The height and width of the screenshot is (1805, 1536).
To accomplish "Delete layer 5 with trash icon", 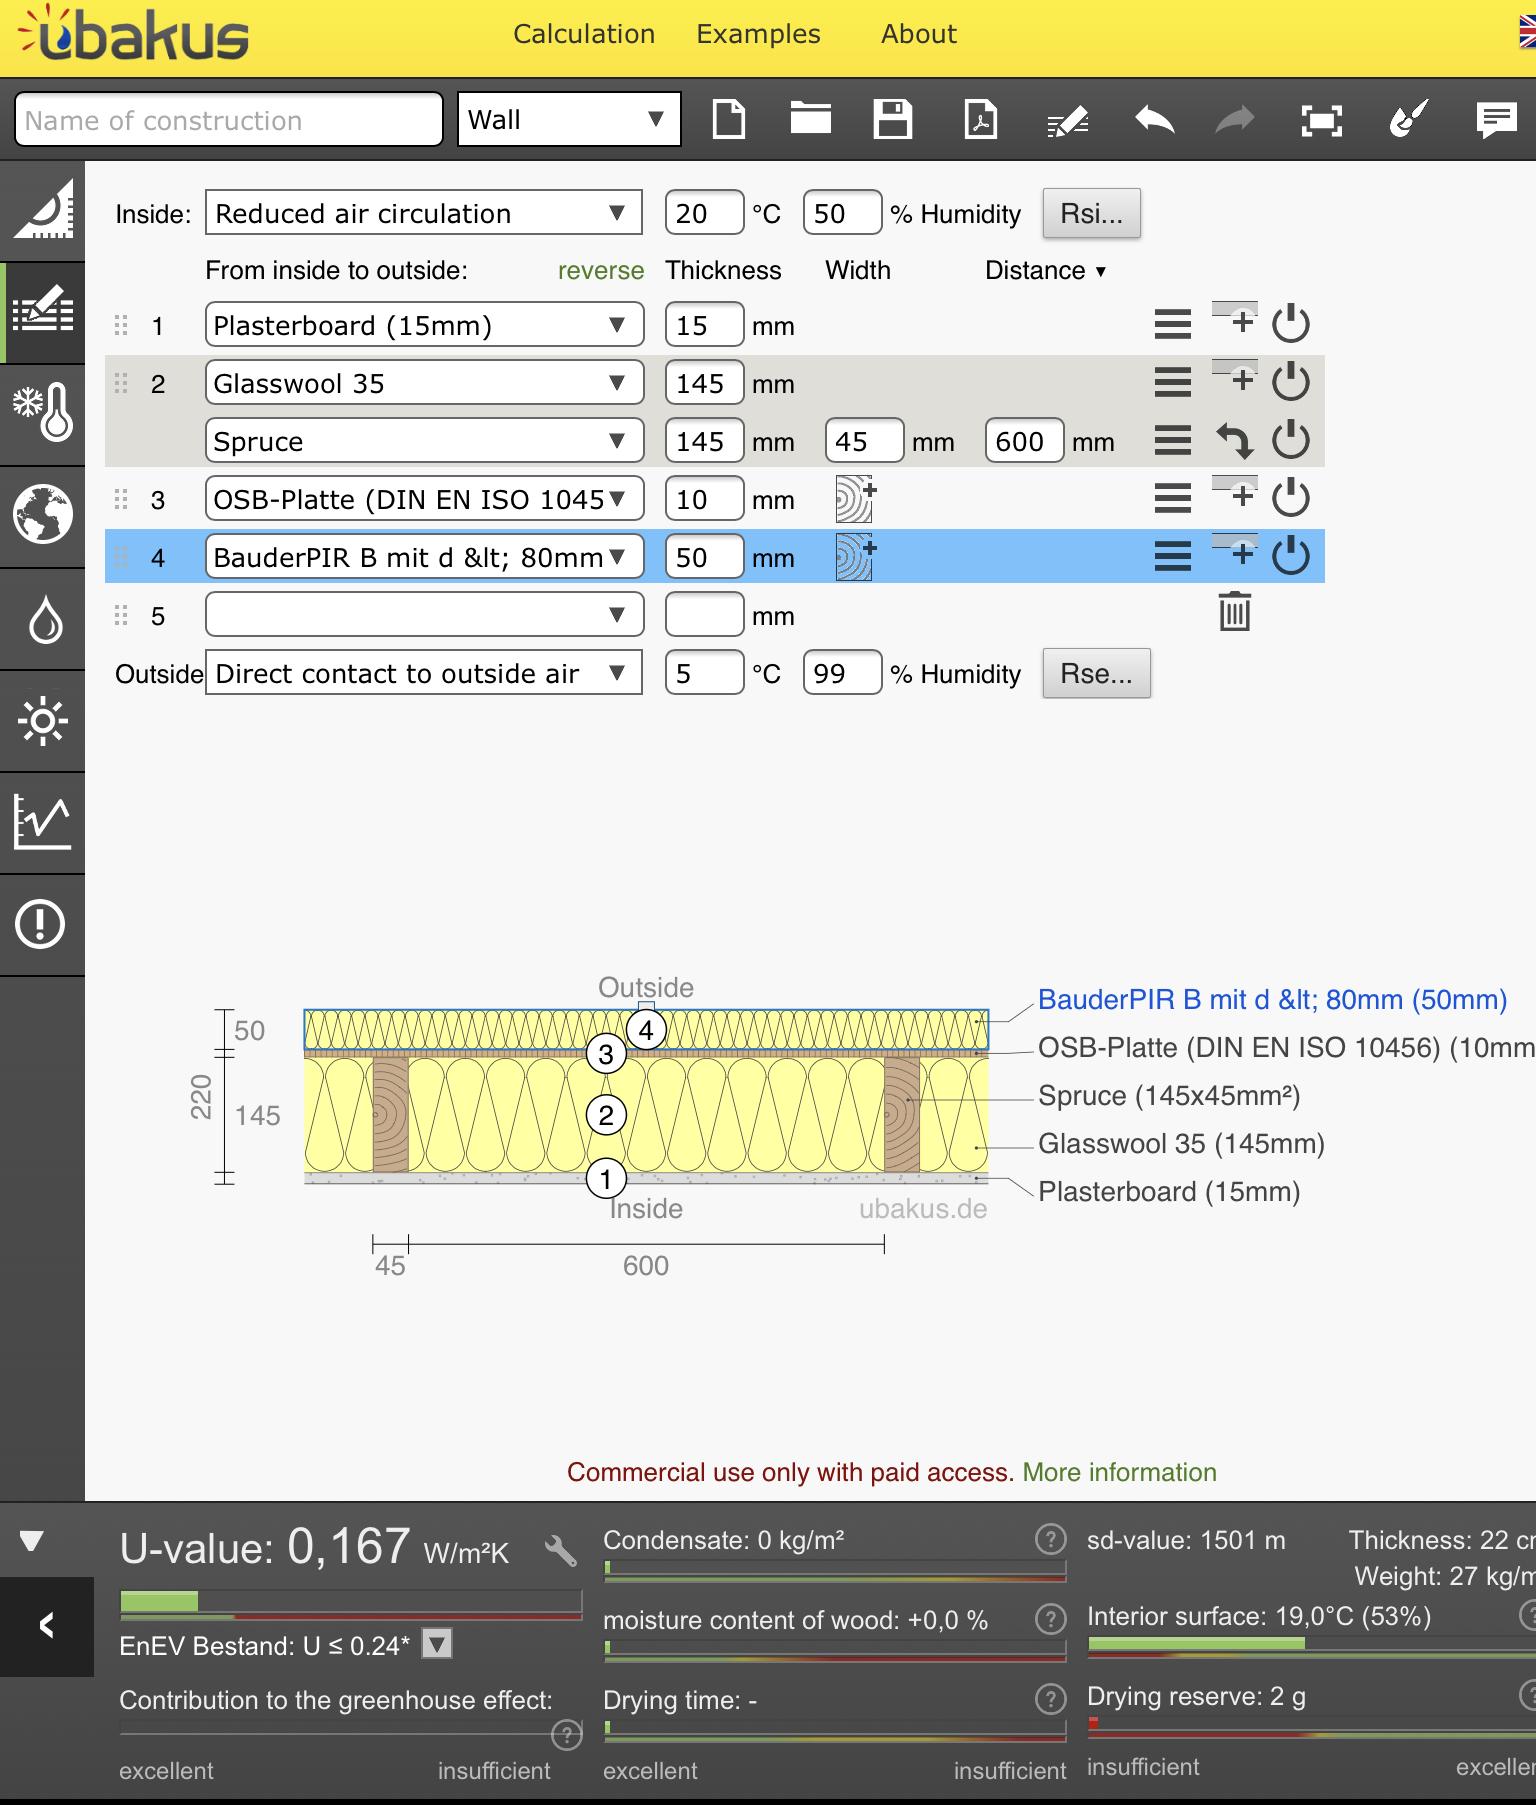I will coord(1235,612).
